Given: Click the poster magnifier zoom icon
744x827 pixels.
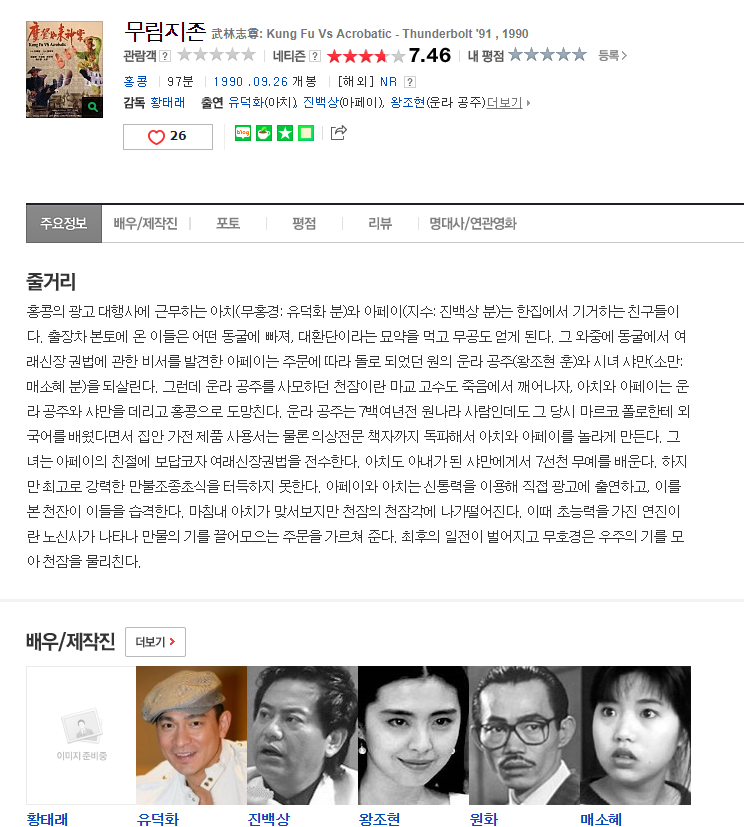Looking at the screenshot, I should pos(93,107).
